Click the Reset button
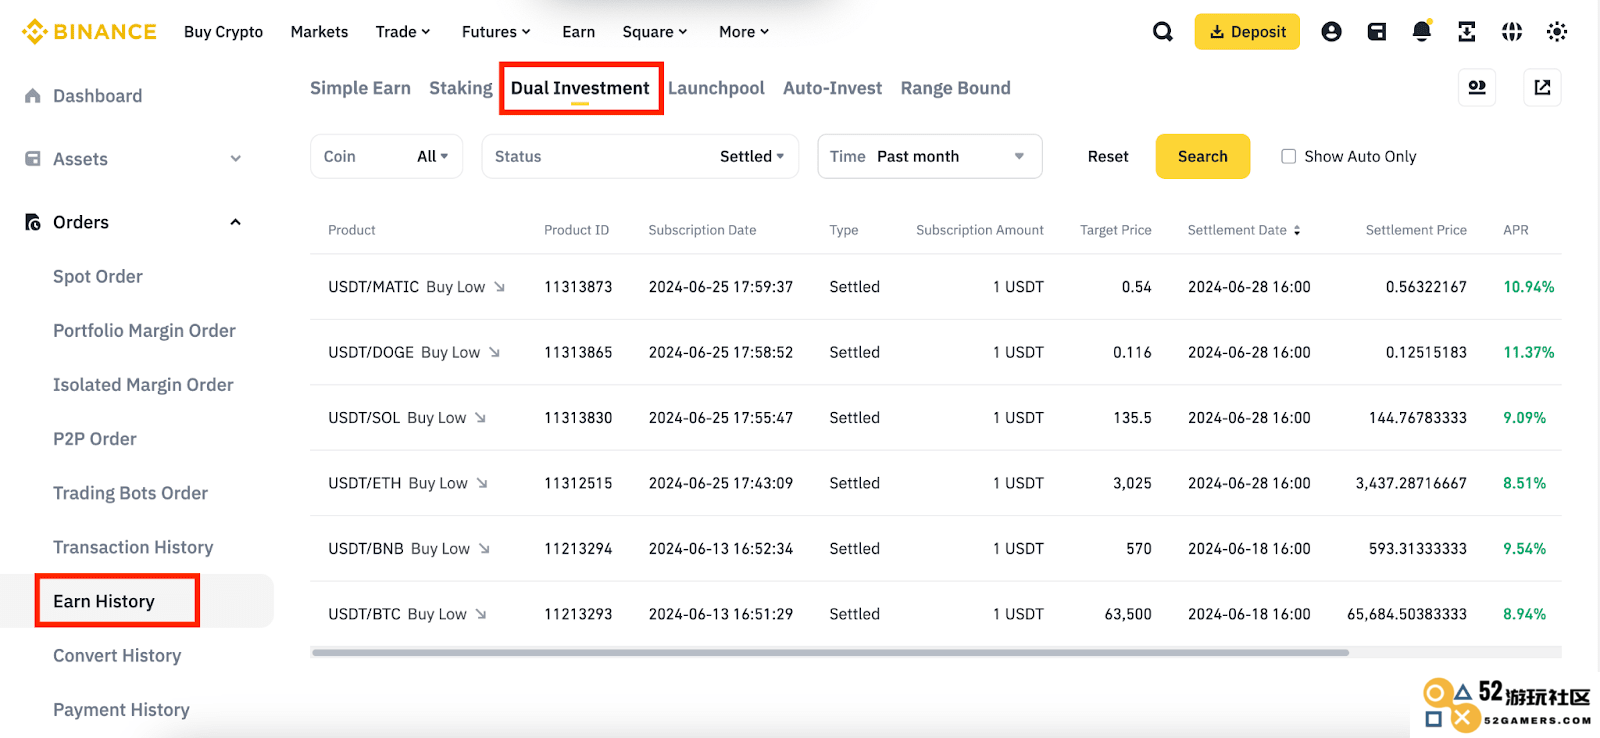 pyautogui.click(x=1108, y=156)
